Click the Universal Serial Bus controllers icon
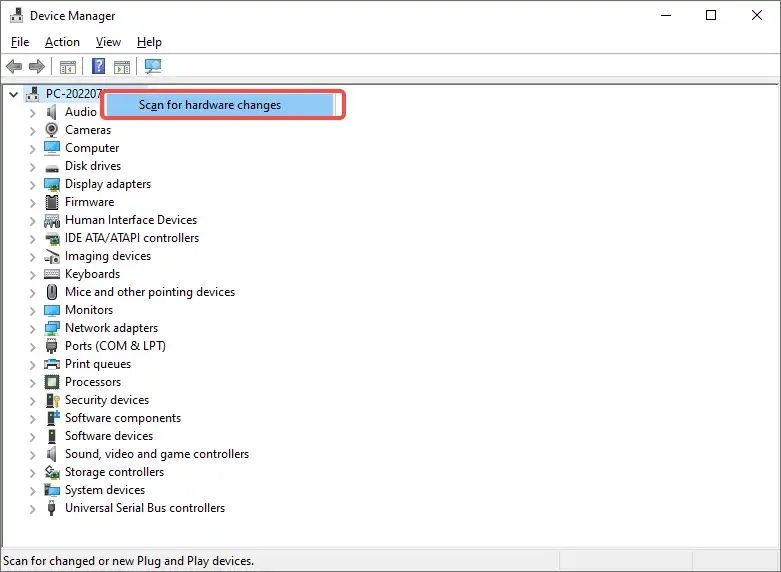This screenshot has height=572, width=781. tap(52, 508)
